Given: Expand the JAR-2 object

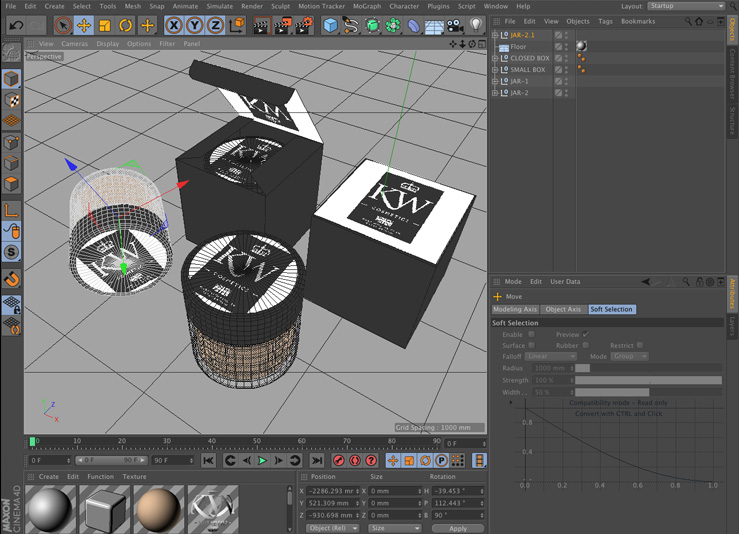Looking at the screenshot, I should coord(495,93).
